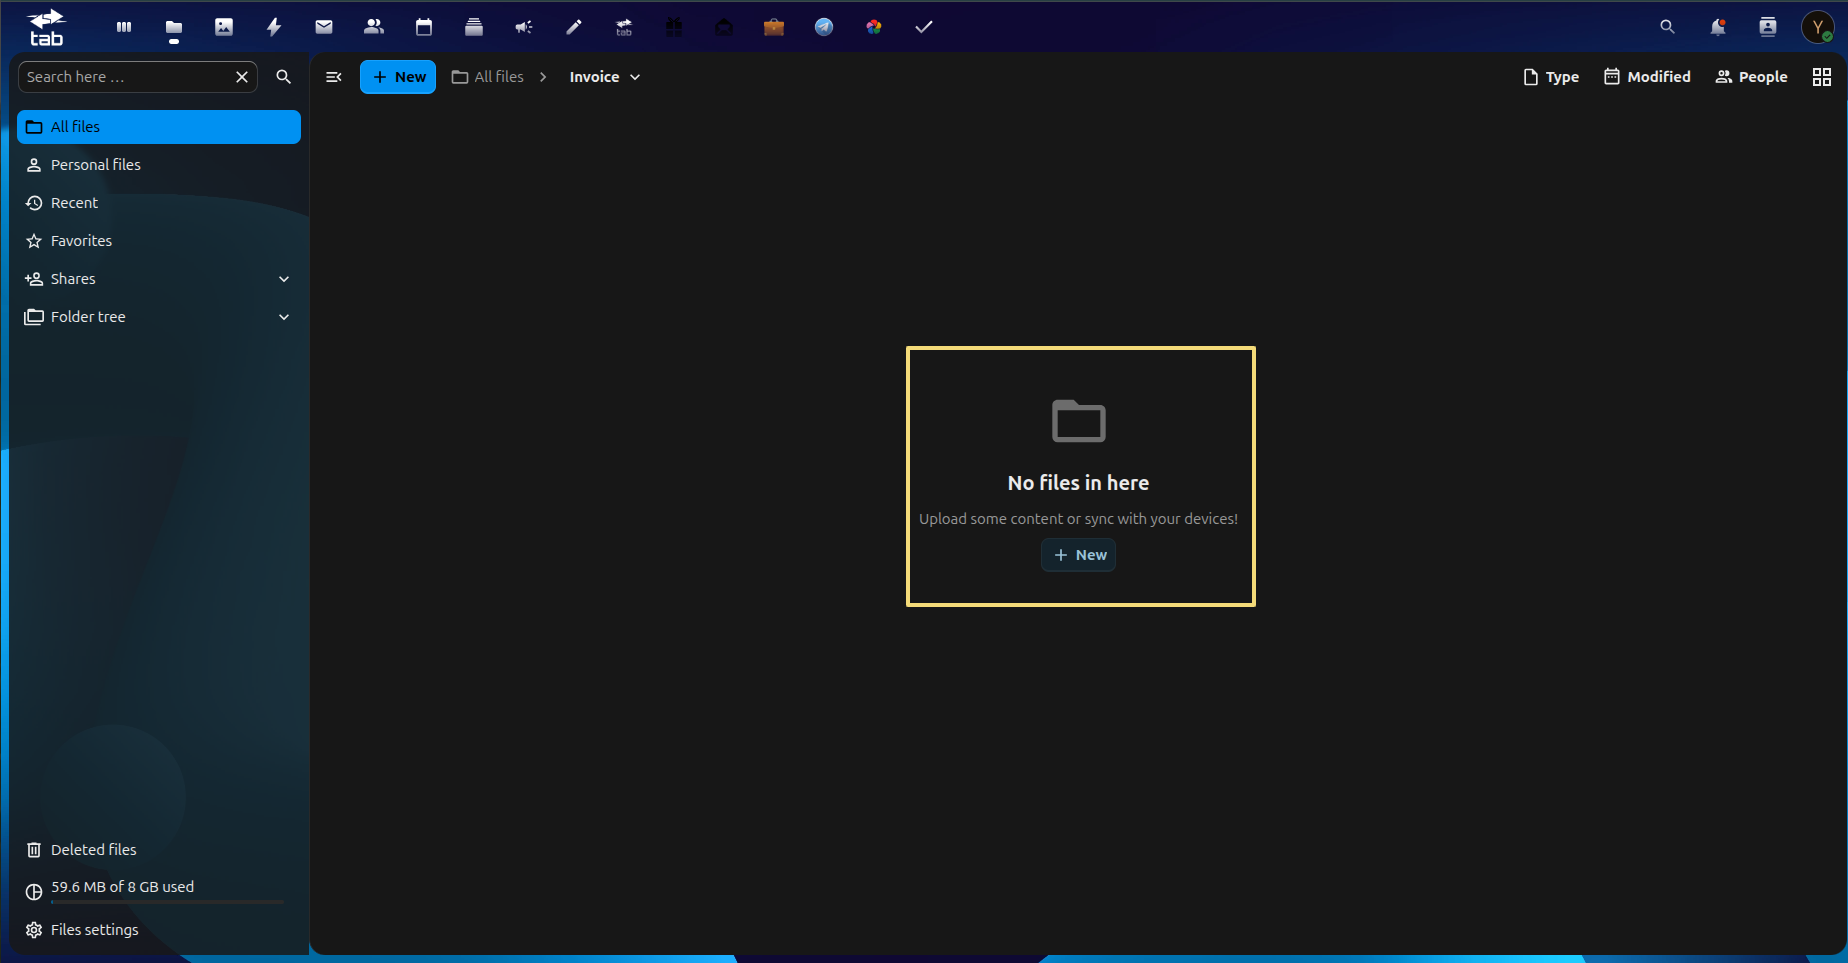Go to All files breadcrumb
The height and width of the screenshot is (963, 1848).
488,77
